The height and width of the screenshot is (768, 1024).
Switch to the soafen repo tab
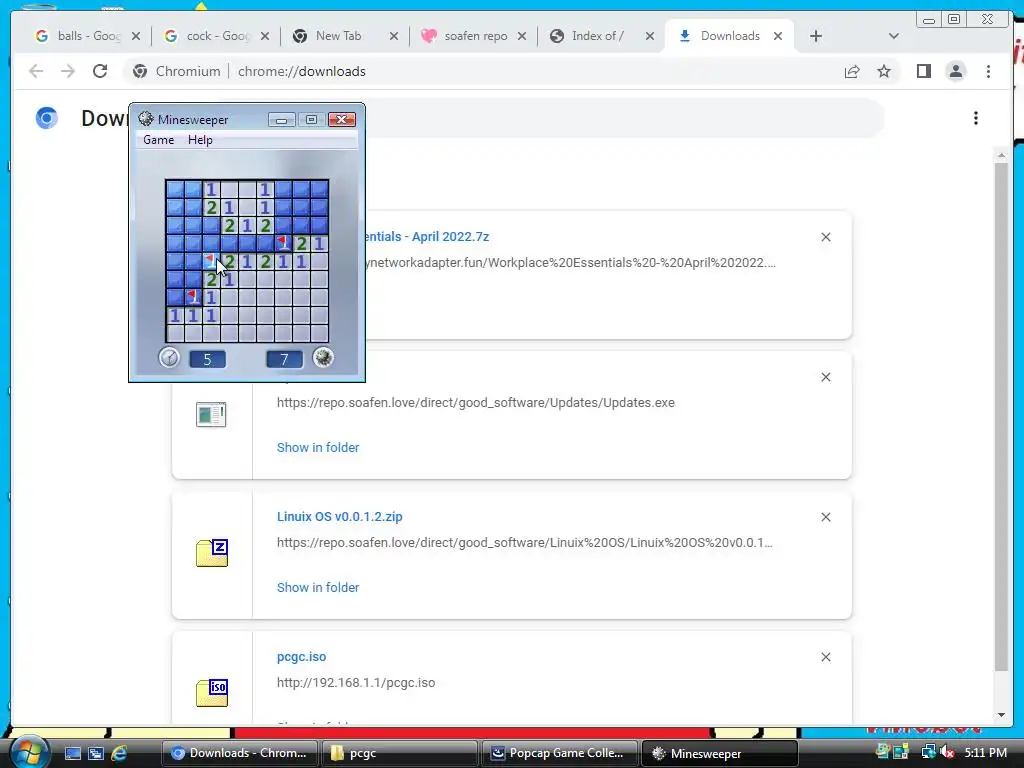pyautogui.click(x=475, y=36)
